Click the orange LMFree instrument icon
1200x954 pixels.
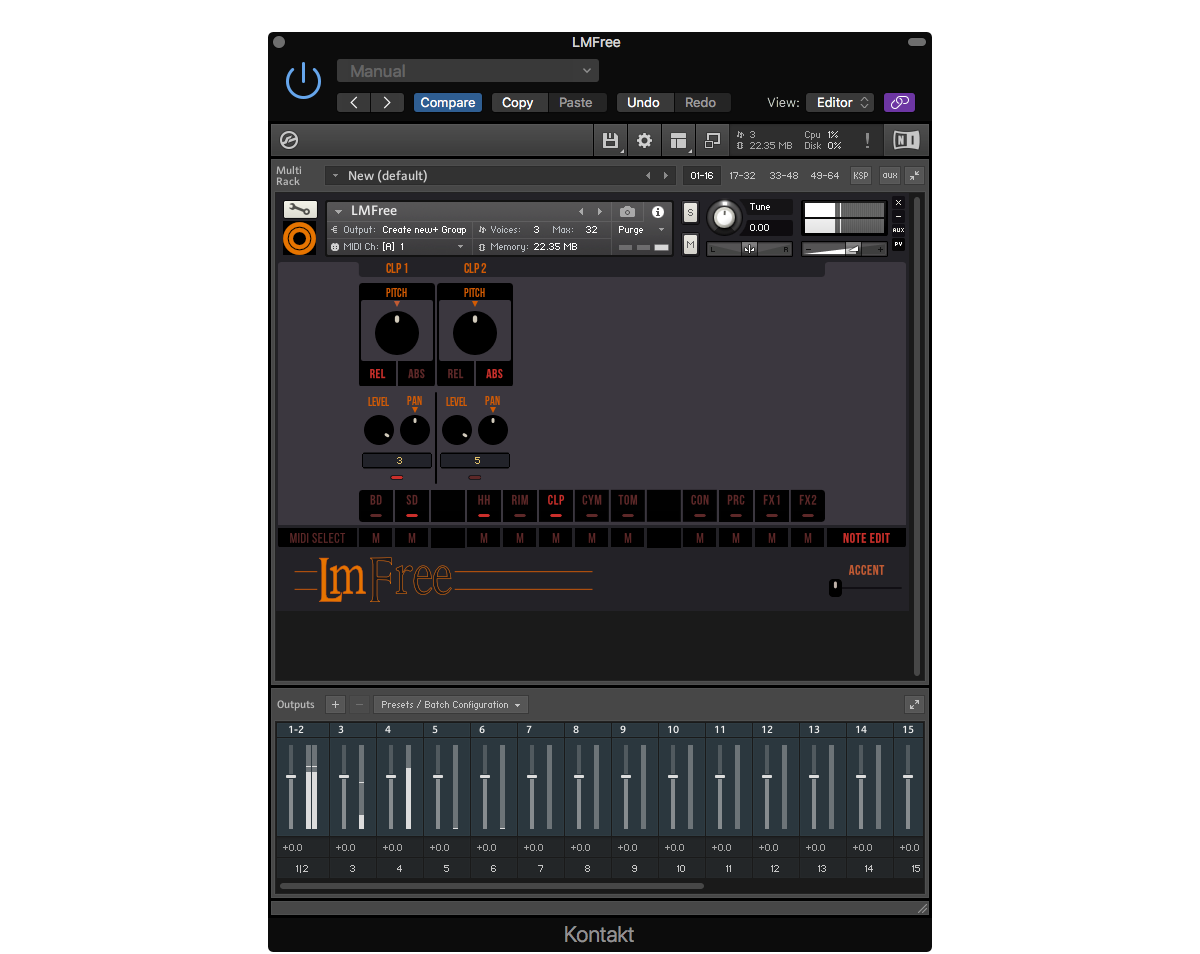click(300, 239)
